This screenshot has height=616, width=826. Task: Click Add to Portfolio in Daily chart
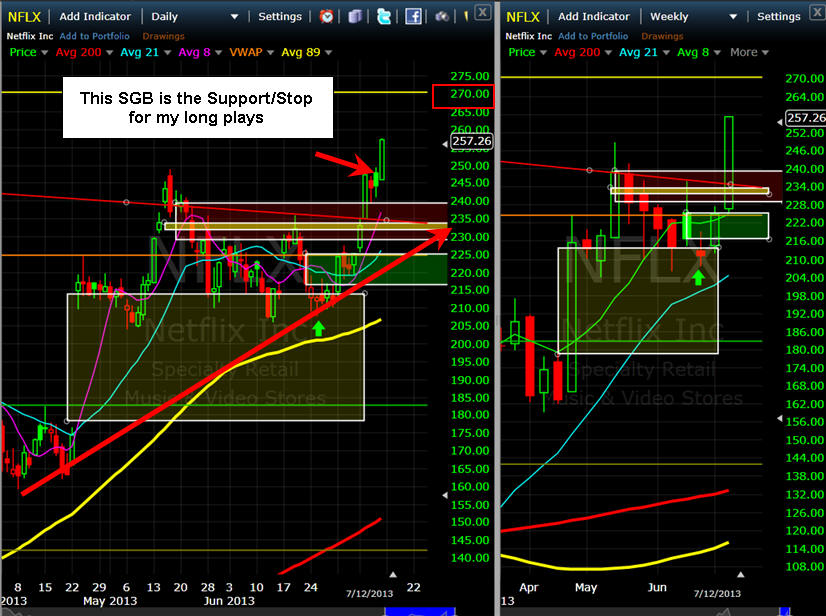(x=94, y=36)
